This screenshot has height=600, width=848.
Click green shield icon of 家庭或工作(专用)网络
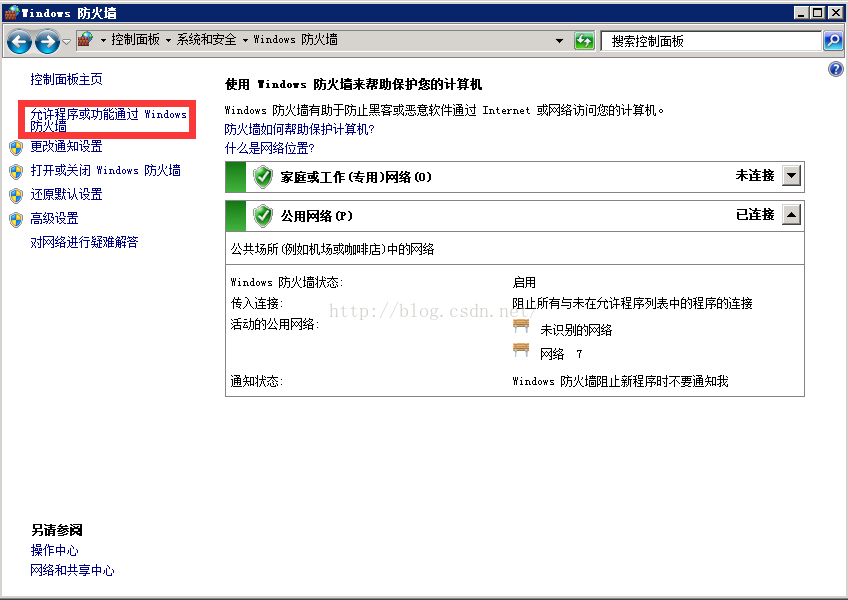pos(263,177)
